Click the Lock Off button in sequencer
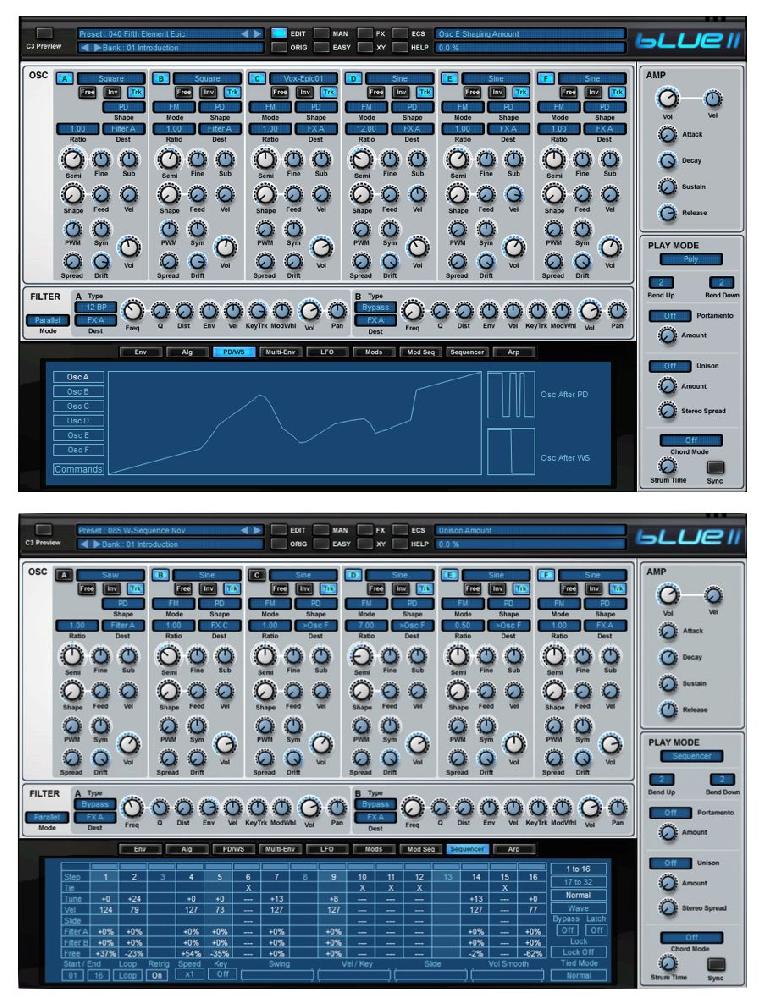This screenshot has height=1007, width=768. [x=579, y=952]
